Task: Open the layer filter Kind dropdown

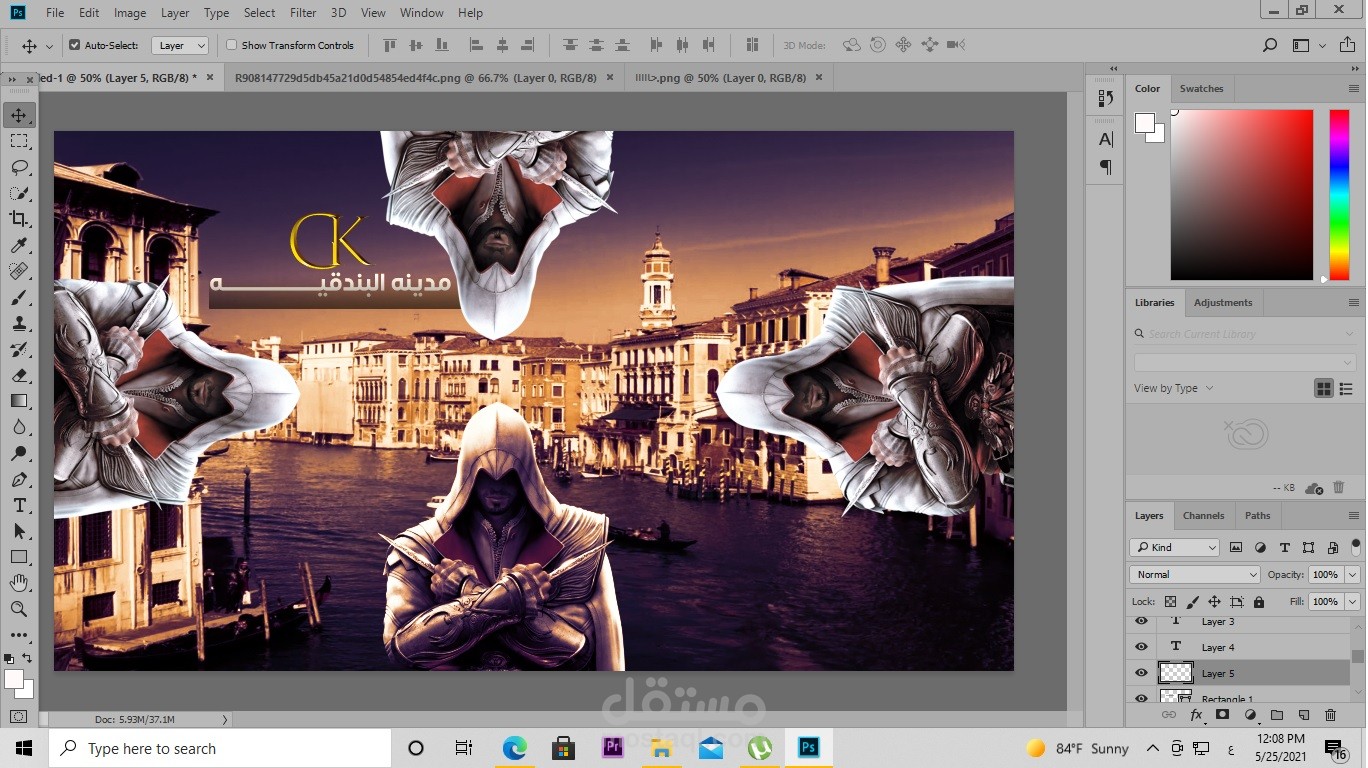Action: (1174, 547)
